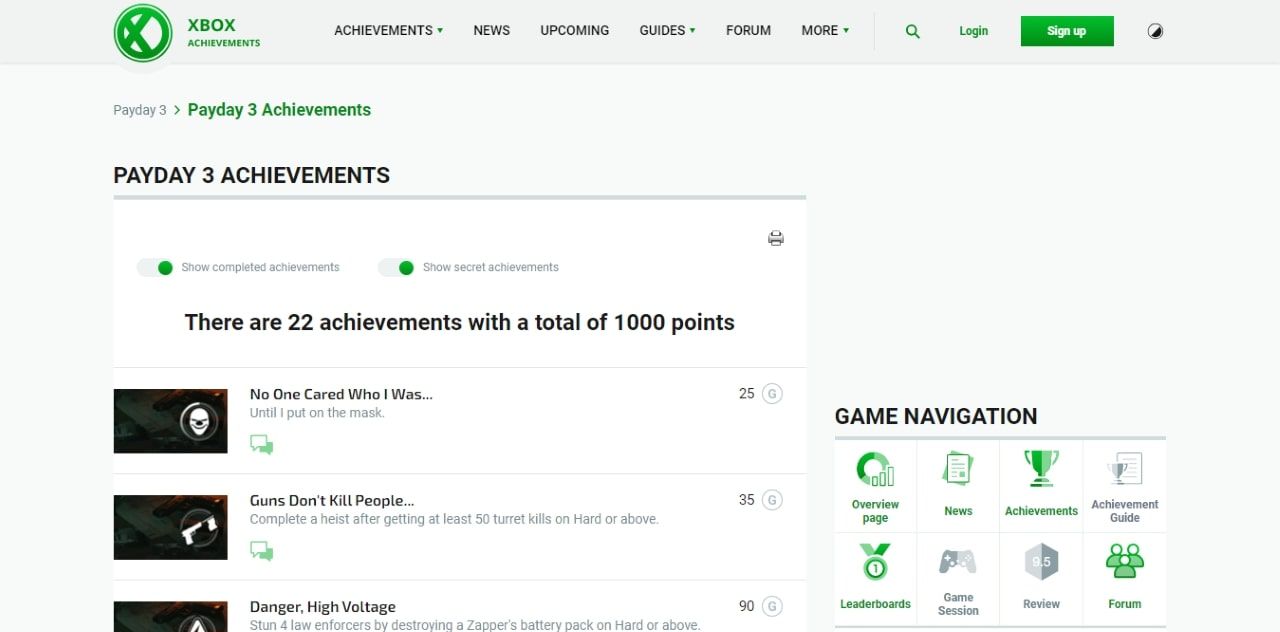
Task: Open comments icon under No One Cared Who I Was
Action: tap(261, 444)
